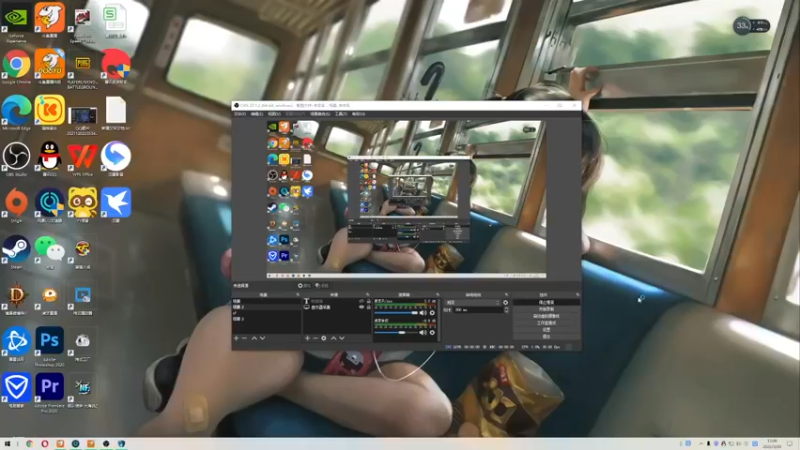Pop out the Scene Transitions dock header icon
This screenshot has width=800, height=450.
coord(506,294)
